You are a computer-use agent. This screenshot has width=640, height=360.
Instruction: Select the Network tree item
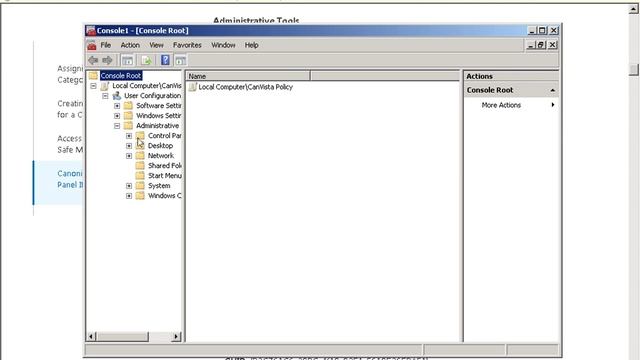click(161, 156)
